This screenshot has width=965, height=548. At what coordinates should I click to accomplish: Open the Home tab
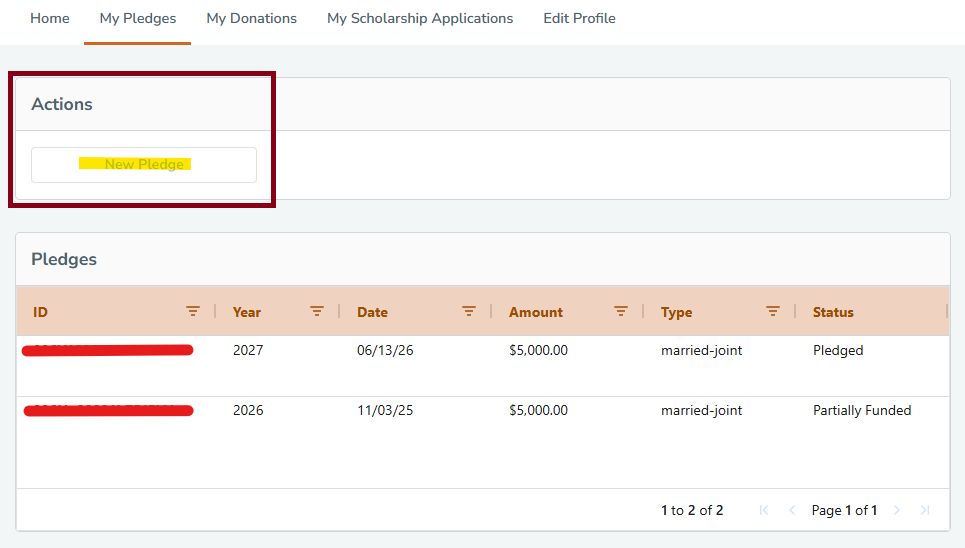[x=50, y=18]
